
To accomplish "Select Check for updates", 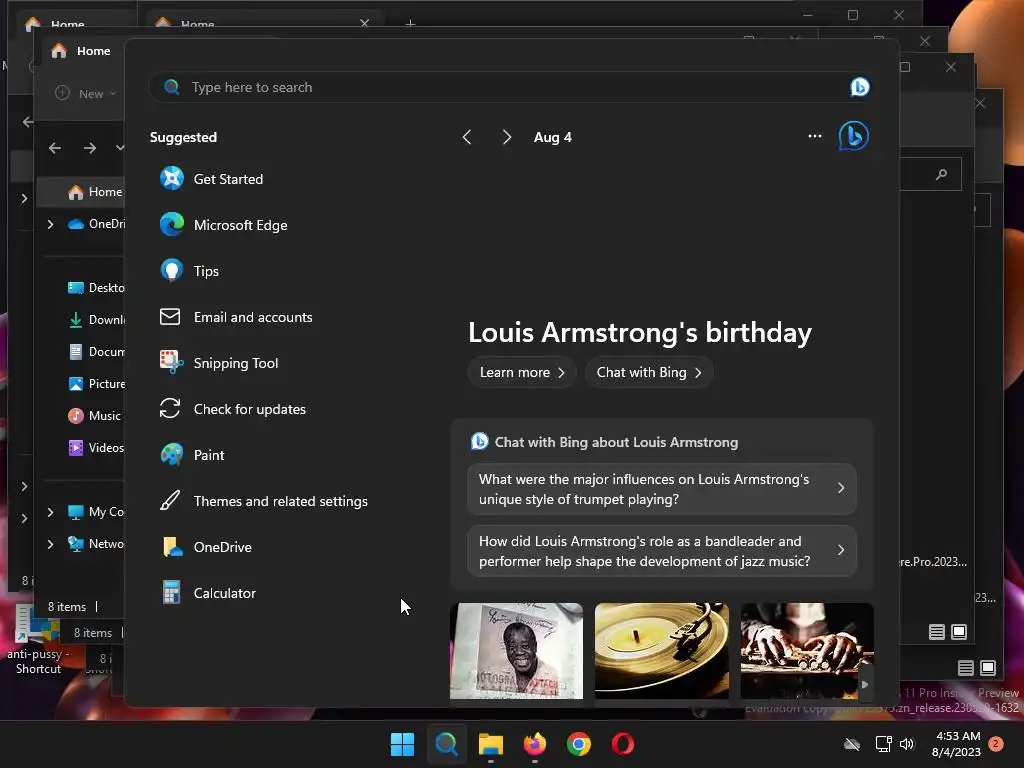I will tap(232, 409).
